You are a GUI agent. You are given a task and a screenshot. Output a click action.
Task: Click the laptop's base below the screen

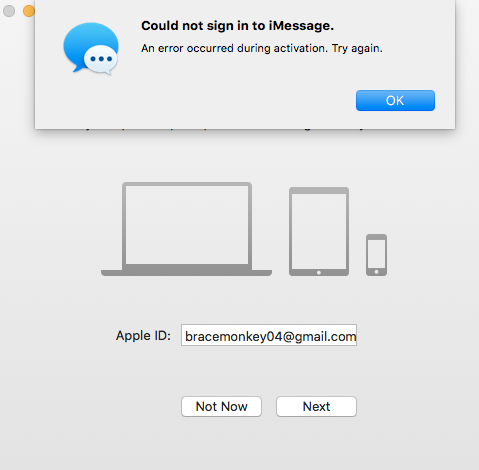[186, 273]
